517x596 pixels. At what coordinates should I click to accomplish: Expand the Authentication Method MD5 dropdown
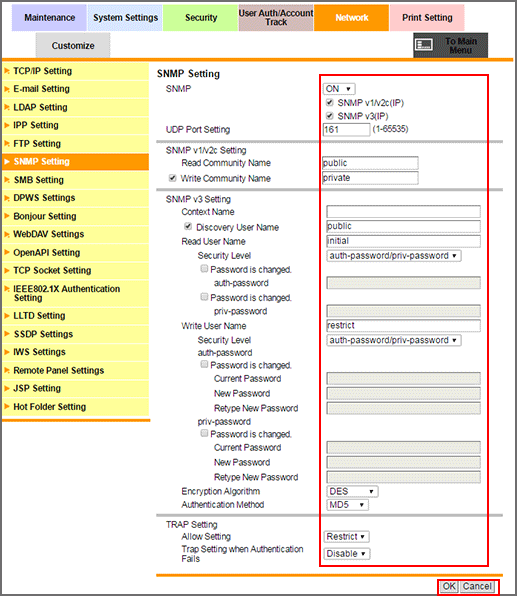347,505
